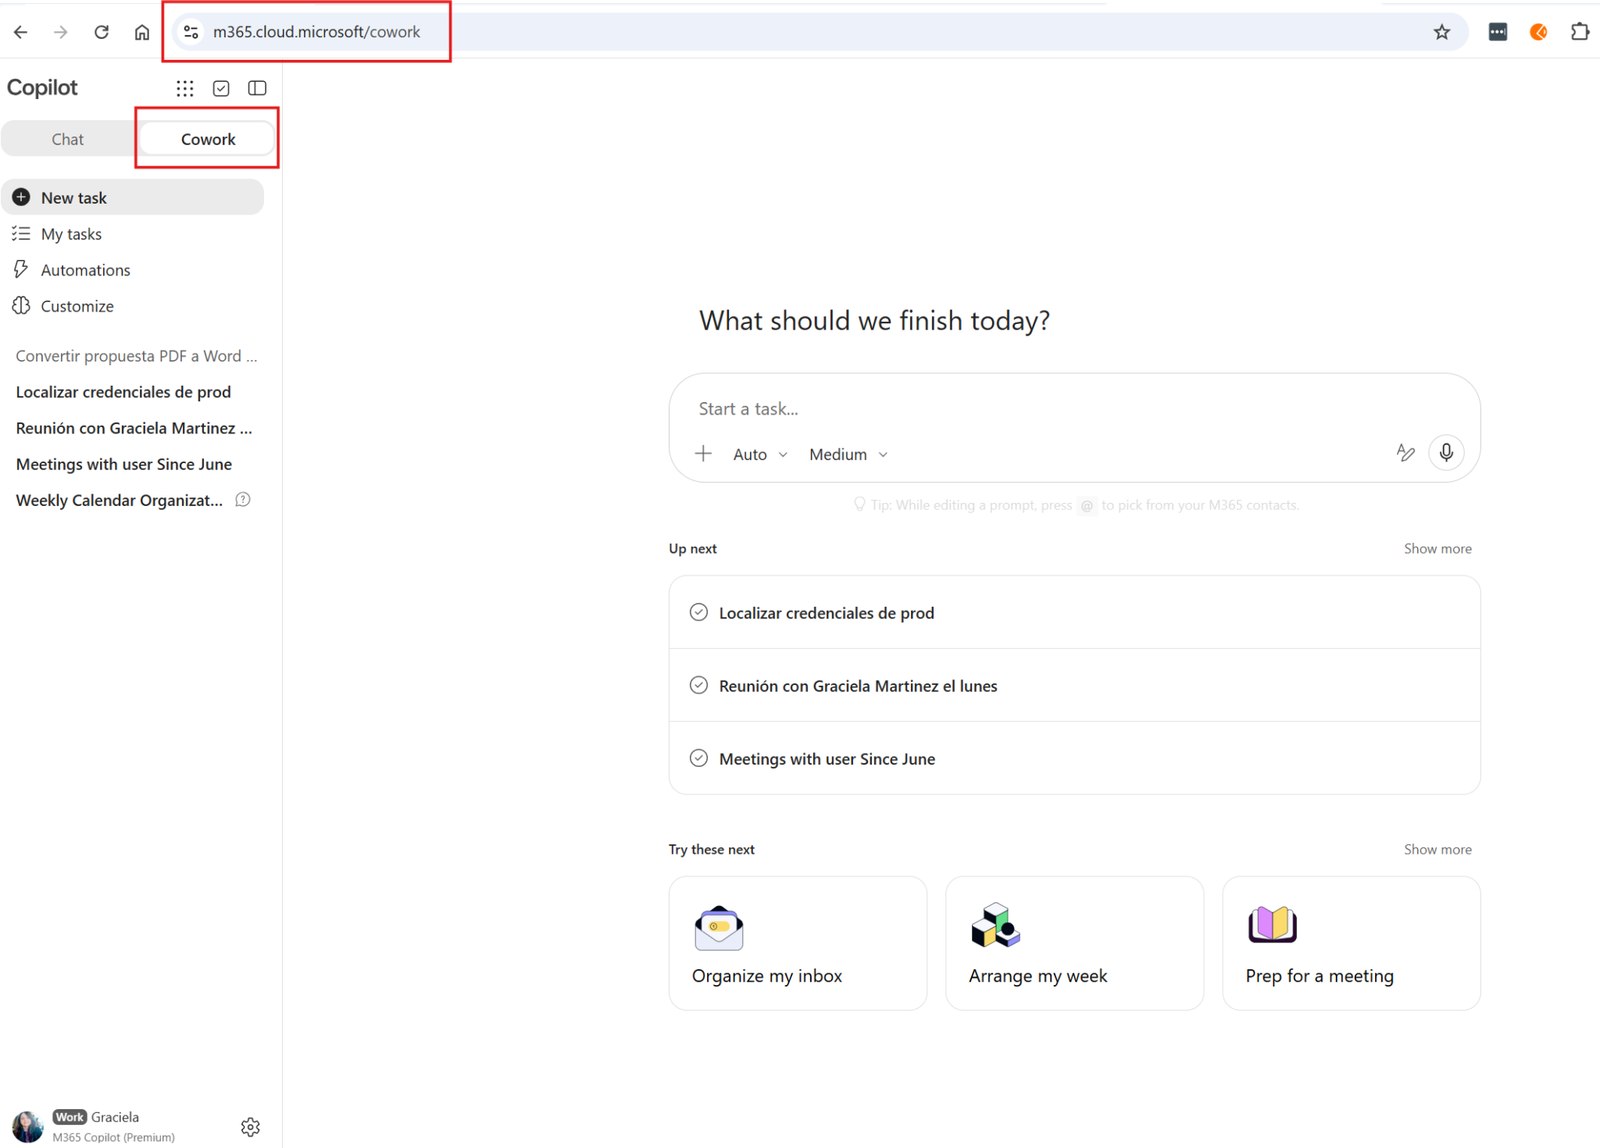Screen dimensions: 1600x1148
Task: Check the circle for Localizar credenciales de prod
Action: click(699, 612)
